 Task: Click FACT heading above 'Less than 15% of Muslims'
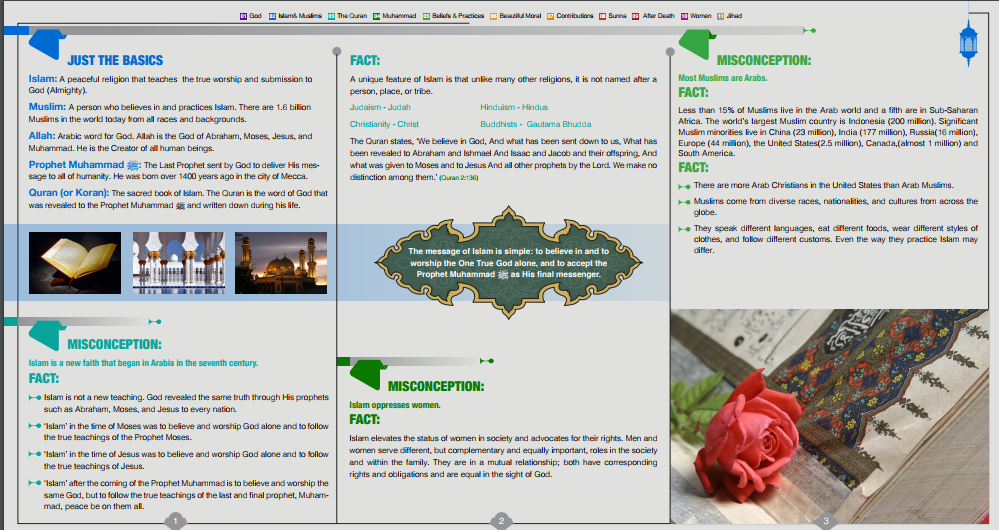tap(693, 92)
